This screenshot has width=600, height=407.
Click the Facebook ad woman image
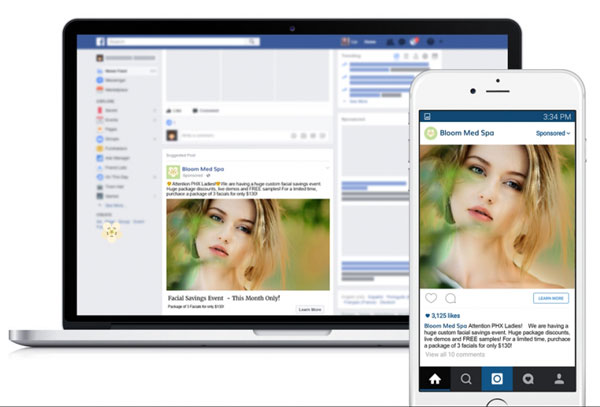(x=247, y=245)
